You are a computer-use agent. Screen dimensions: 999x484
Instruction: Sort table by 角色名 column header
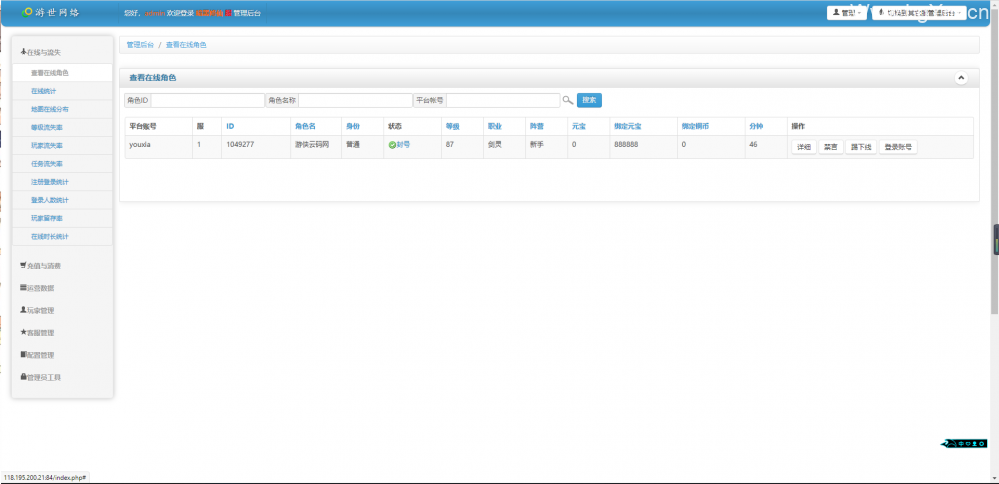tap(305, 127)
